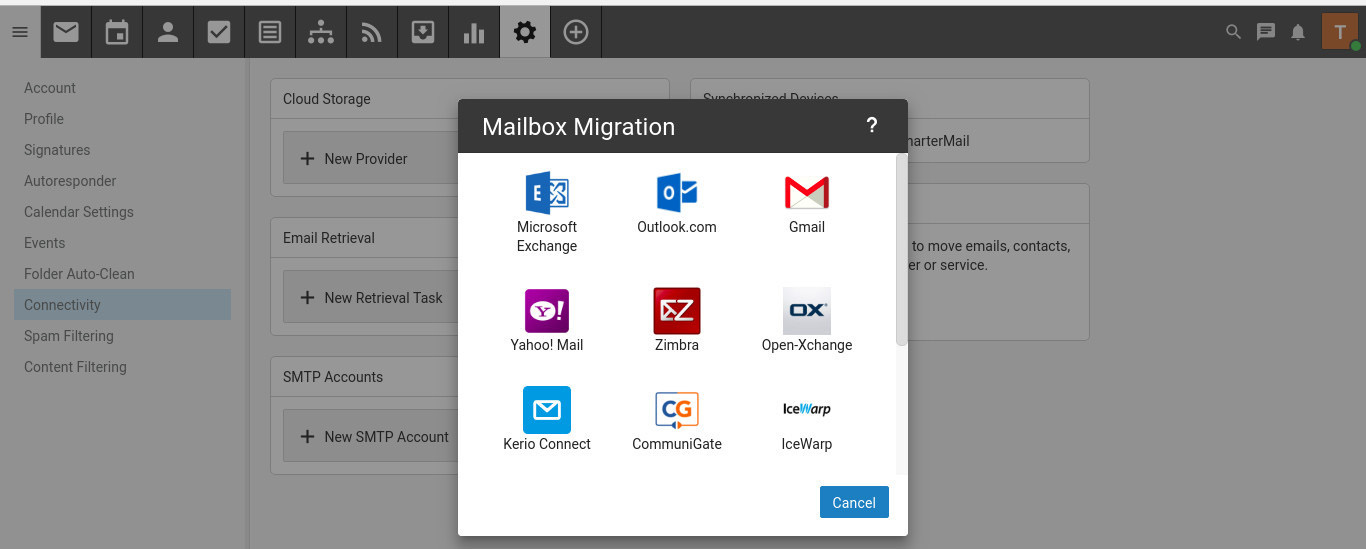This screenshot has width=1366, height=549.
Task: Choose Zimbra migration source
Action: click(x=677, y=311)
